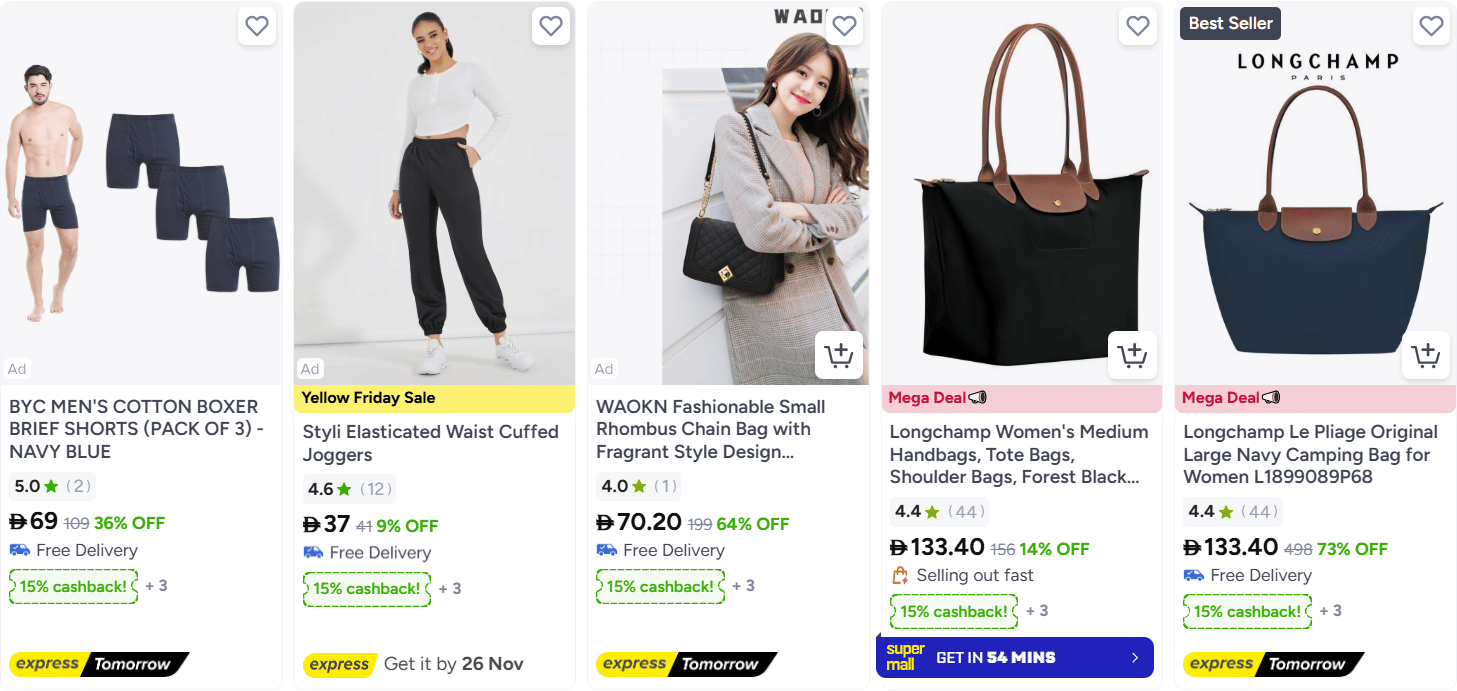Open Super Mall 'Get in 54 mins' arrow
This screenshot has height=691, width=1457.
tap(1134, 658)
